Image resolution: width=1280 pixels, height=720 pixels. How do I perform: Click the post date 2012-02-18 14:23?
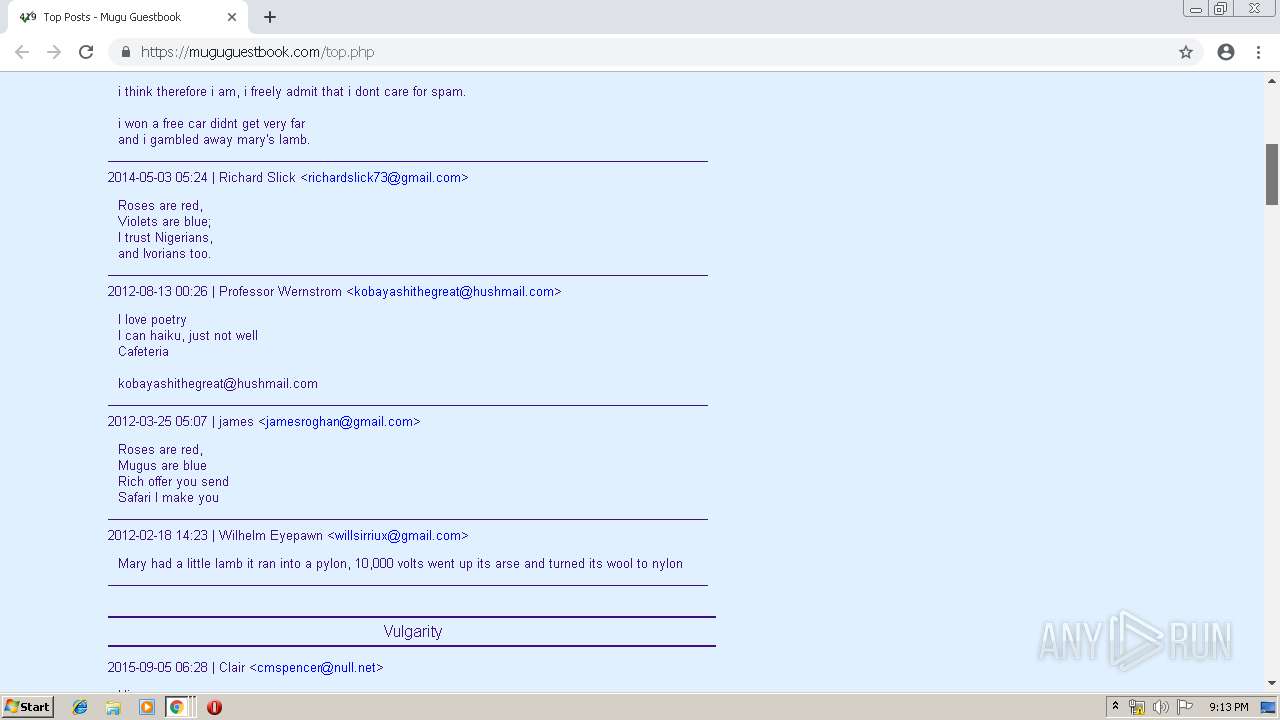[x=158, y=535]
